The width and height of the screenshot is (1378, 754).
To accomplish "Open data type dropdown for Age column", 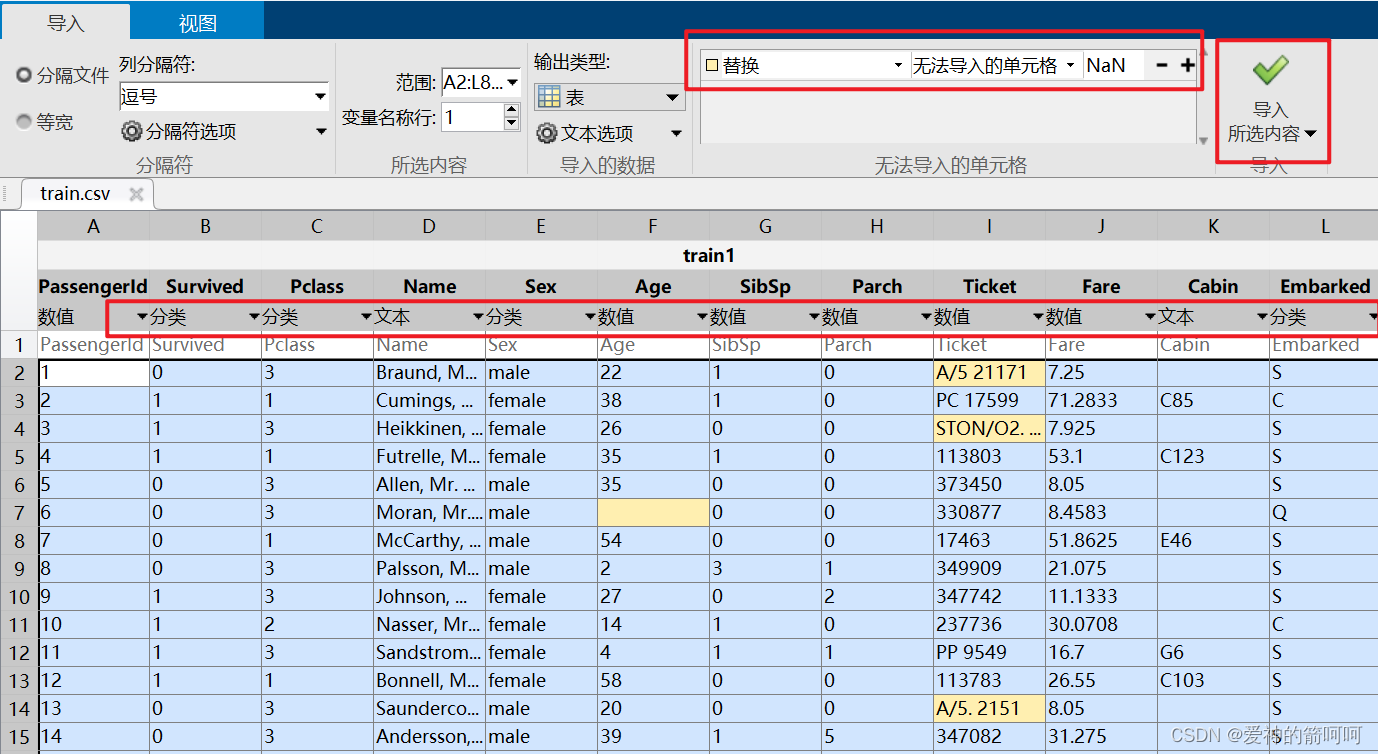I will tap(703, 317).
